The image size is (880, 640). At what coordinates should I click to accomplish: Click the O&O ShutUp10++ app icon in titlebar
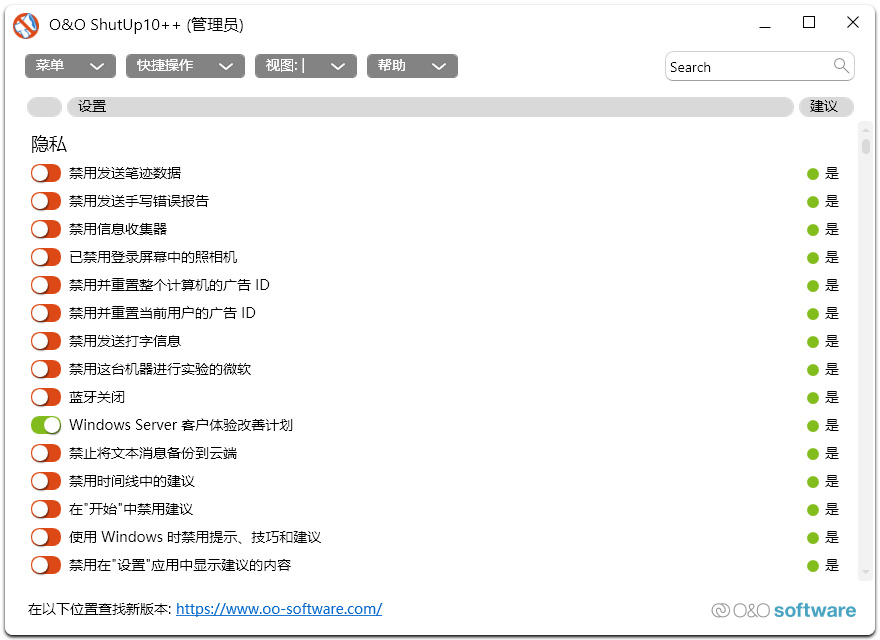pyautogui.click(x=25, y=25)
